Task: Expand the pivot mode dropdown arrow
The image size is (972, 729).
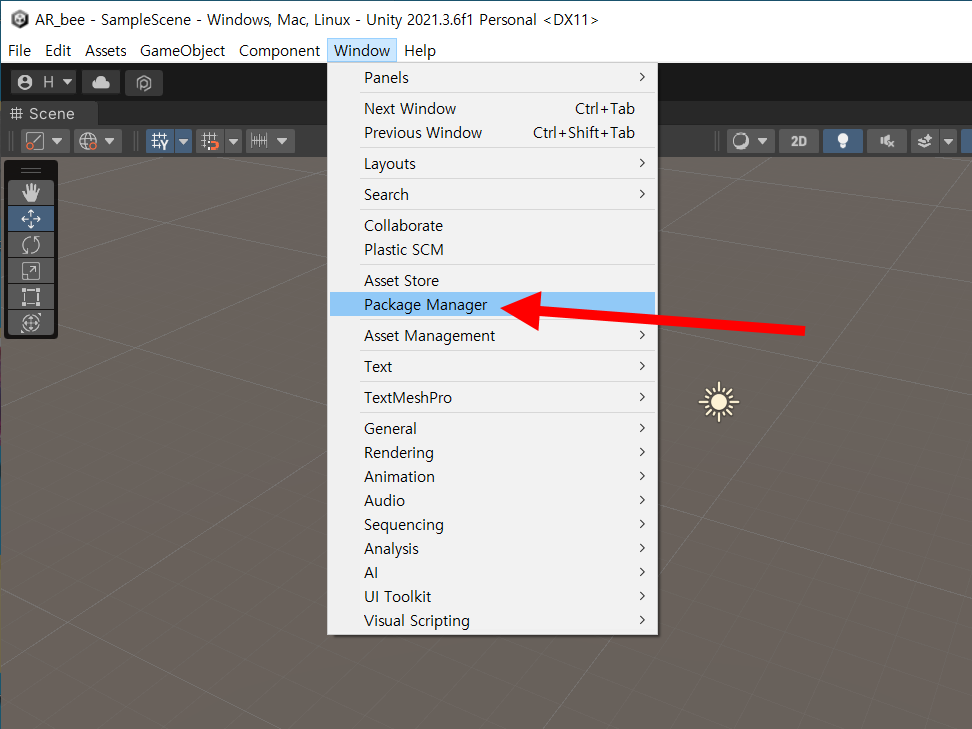Action: (57, 141)
